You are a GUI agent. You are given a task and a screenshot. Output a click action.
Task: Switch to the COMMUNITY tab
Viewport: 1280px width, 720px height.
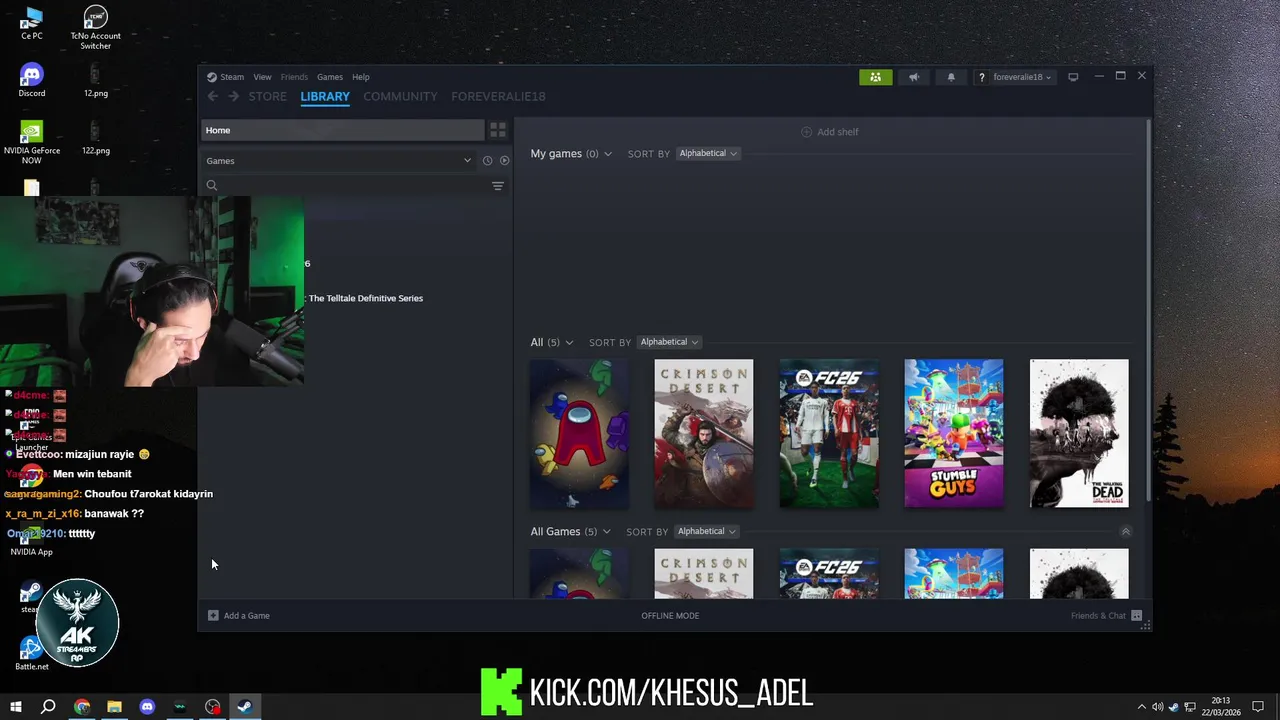coord(400,97)
